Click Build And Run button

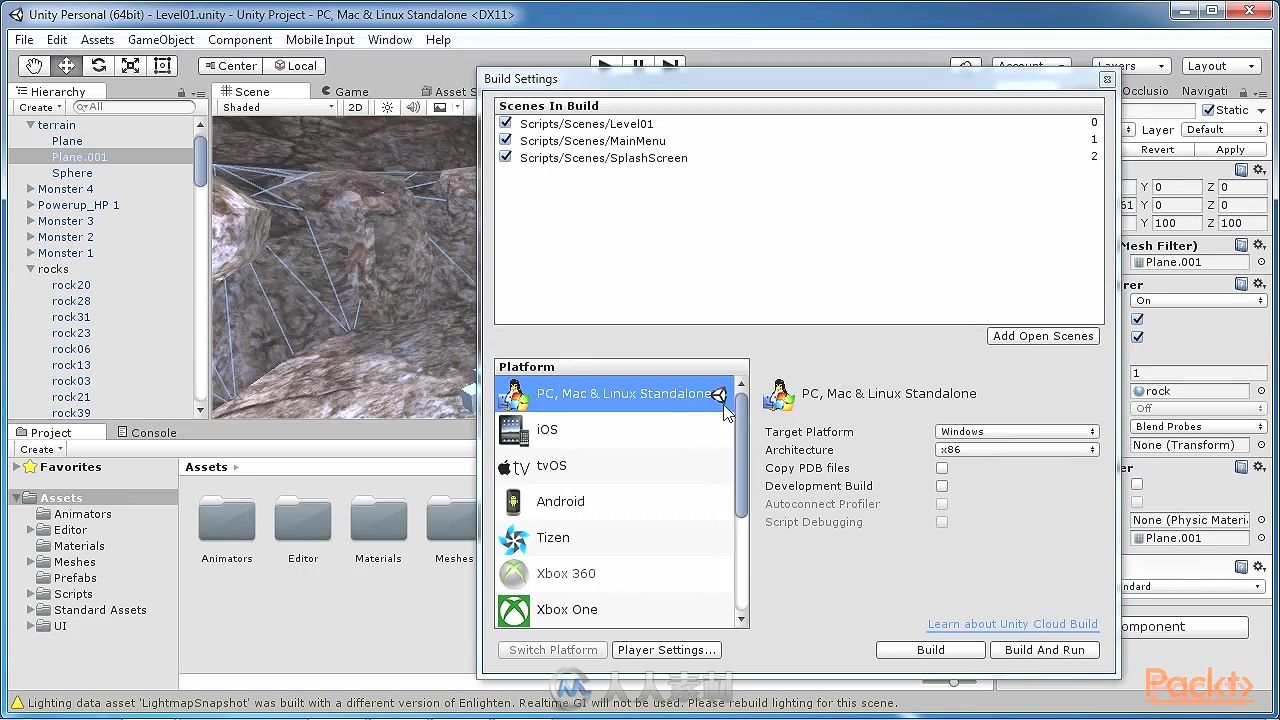point(1045,650)
